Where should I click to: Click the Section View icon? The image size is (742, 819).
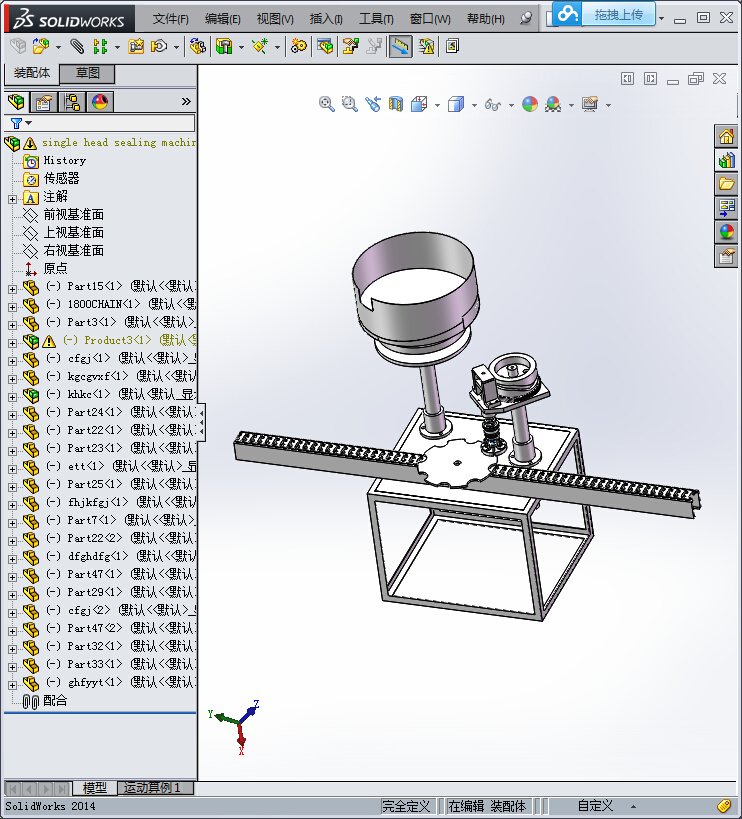click(x=396, y=104)
